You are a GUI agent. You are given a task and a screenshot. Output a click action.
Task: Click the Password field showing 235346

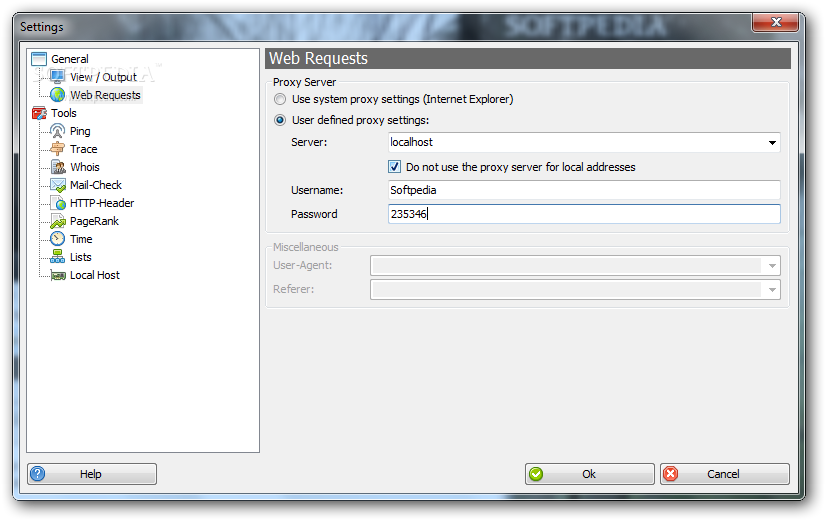[x=584, y=214]
